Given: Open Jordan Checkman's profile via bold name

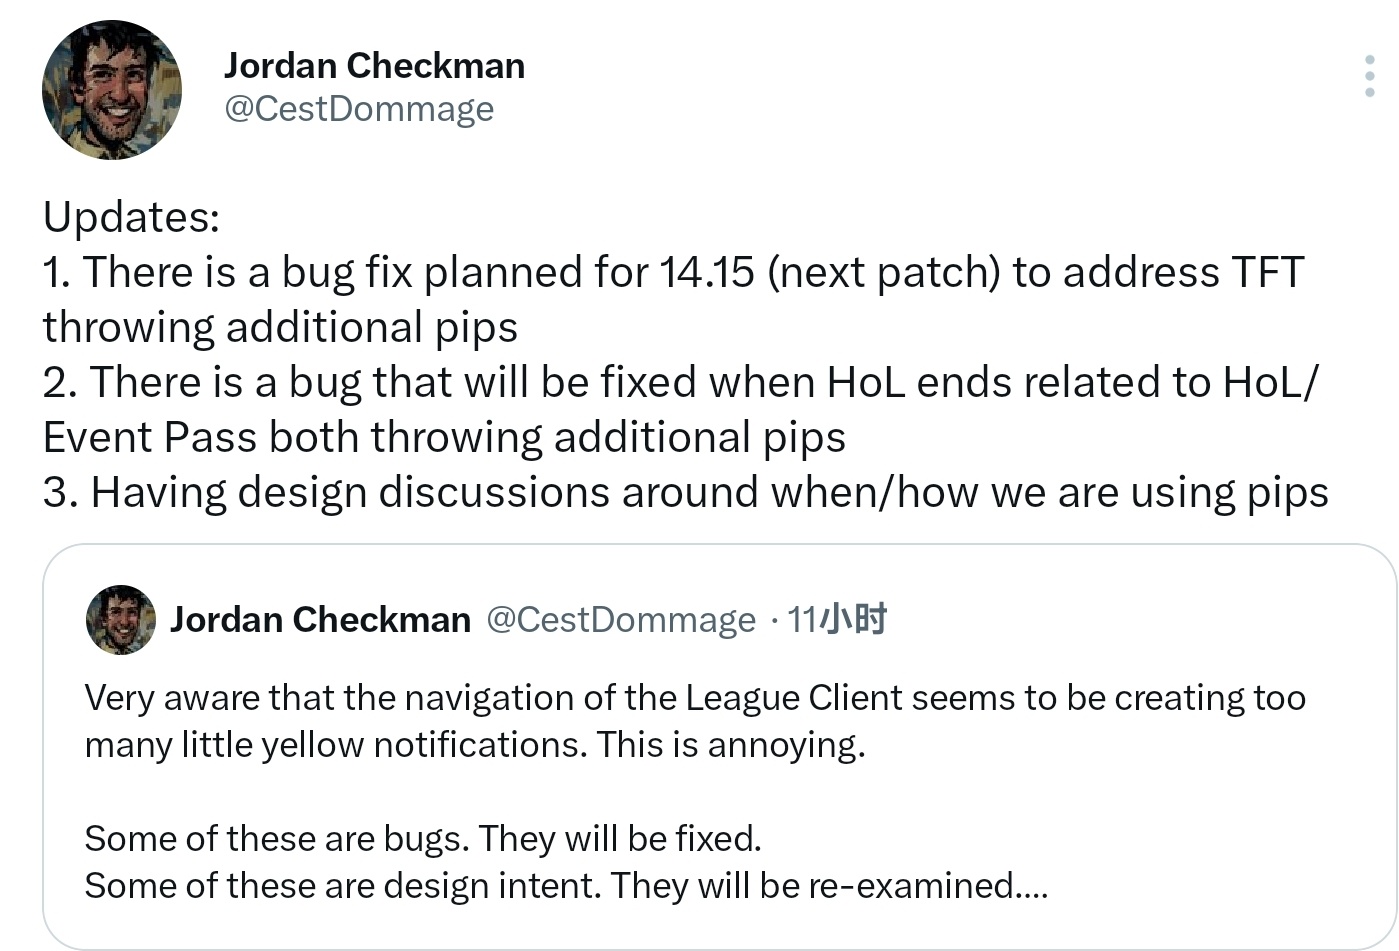Looking at the screenshot, I should 374,65.
